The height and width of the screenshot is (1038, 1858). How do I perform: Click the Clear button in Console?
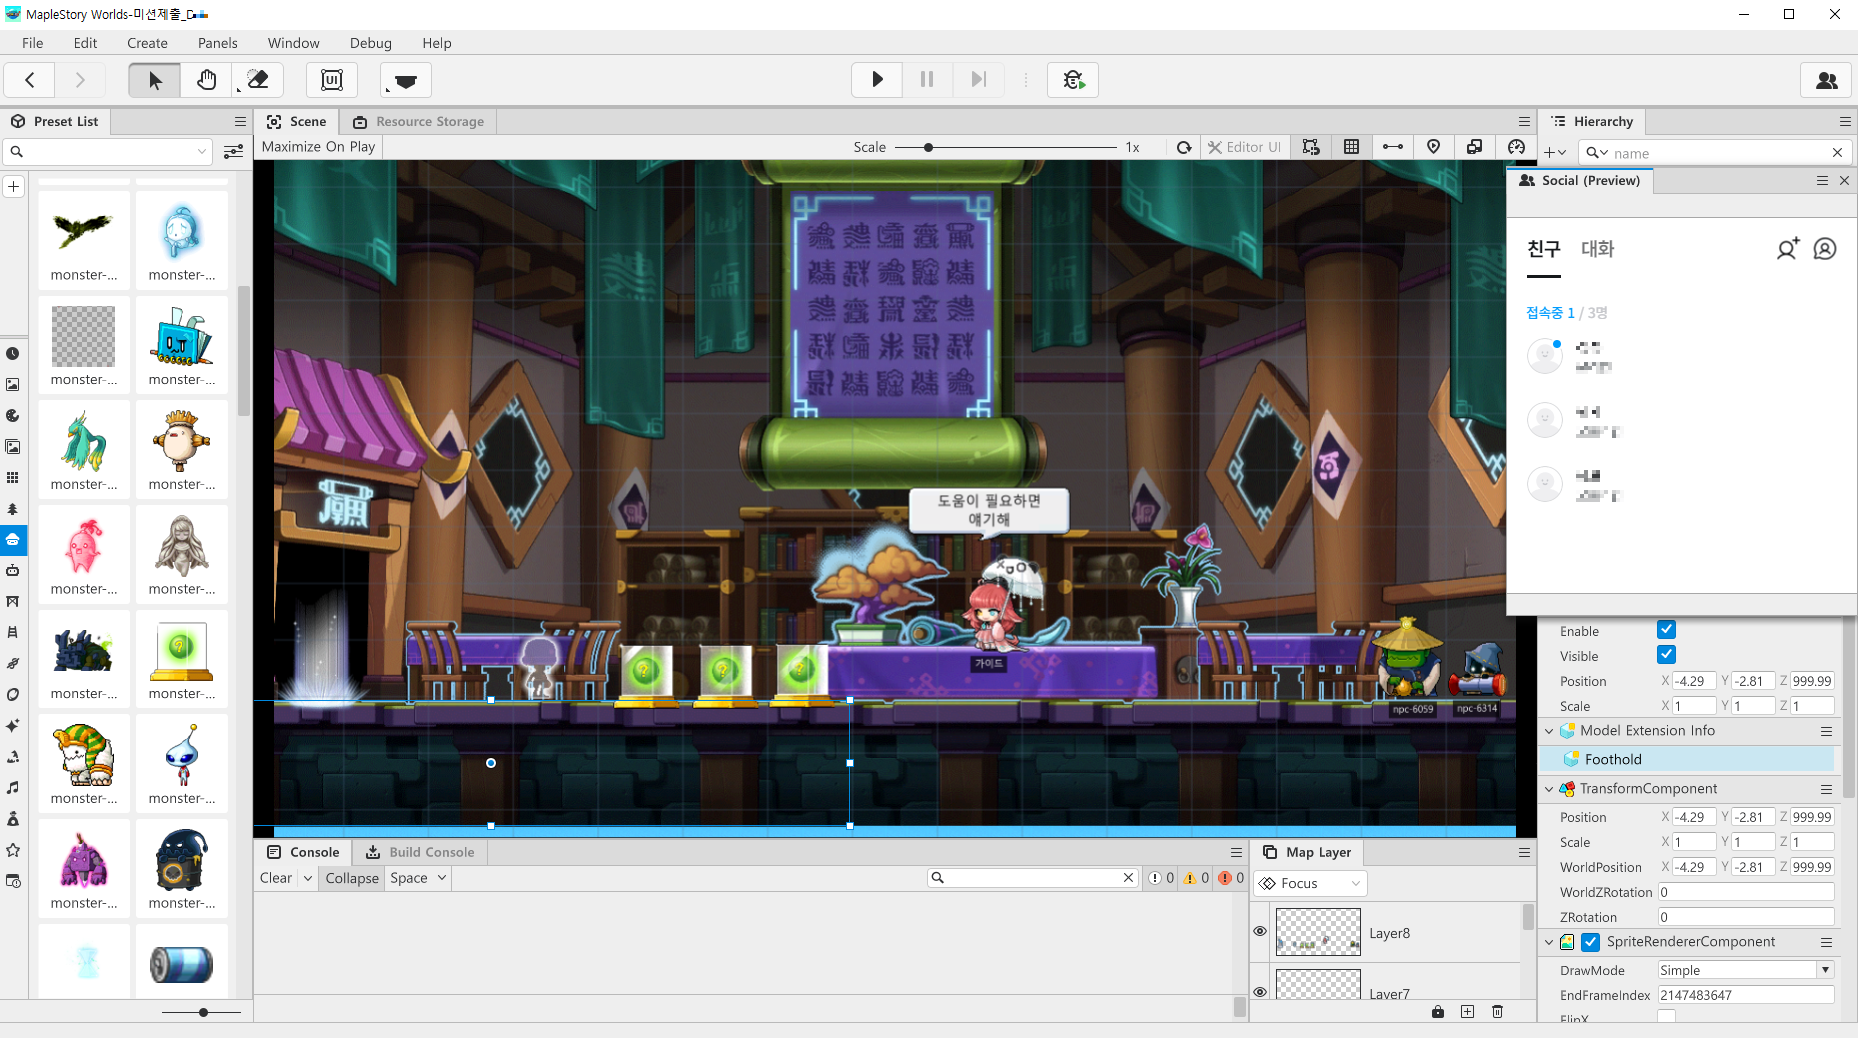(276, 878)
